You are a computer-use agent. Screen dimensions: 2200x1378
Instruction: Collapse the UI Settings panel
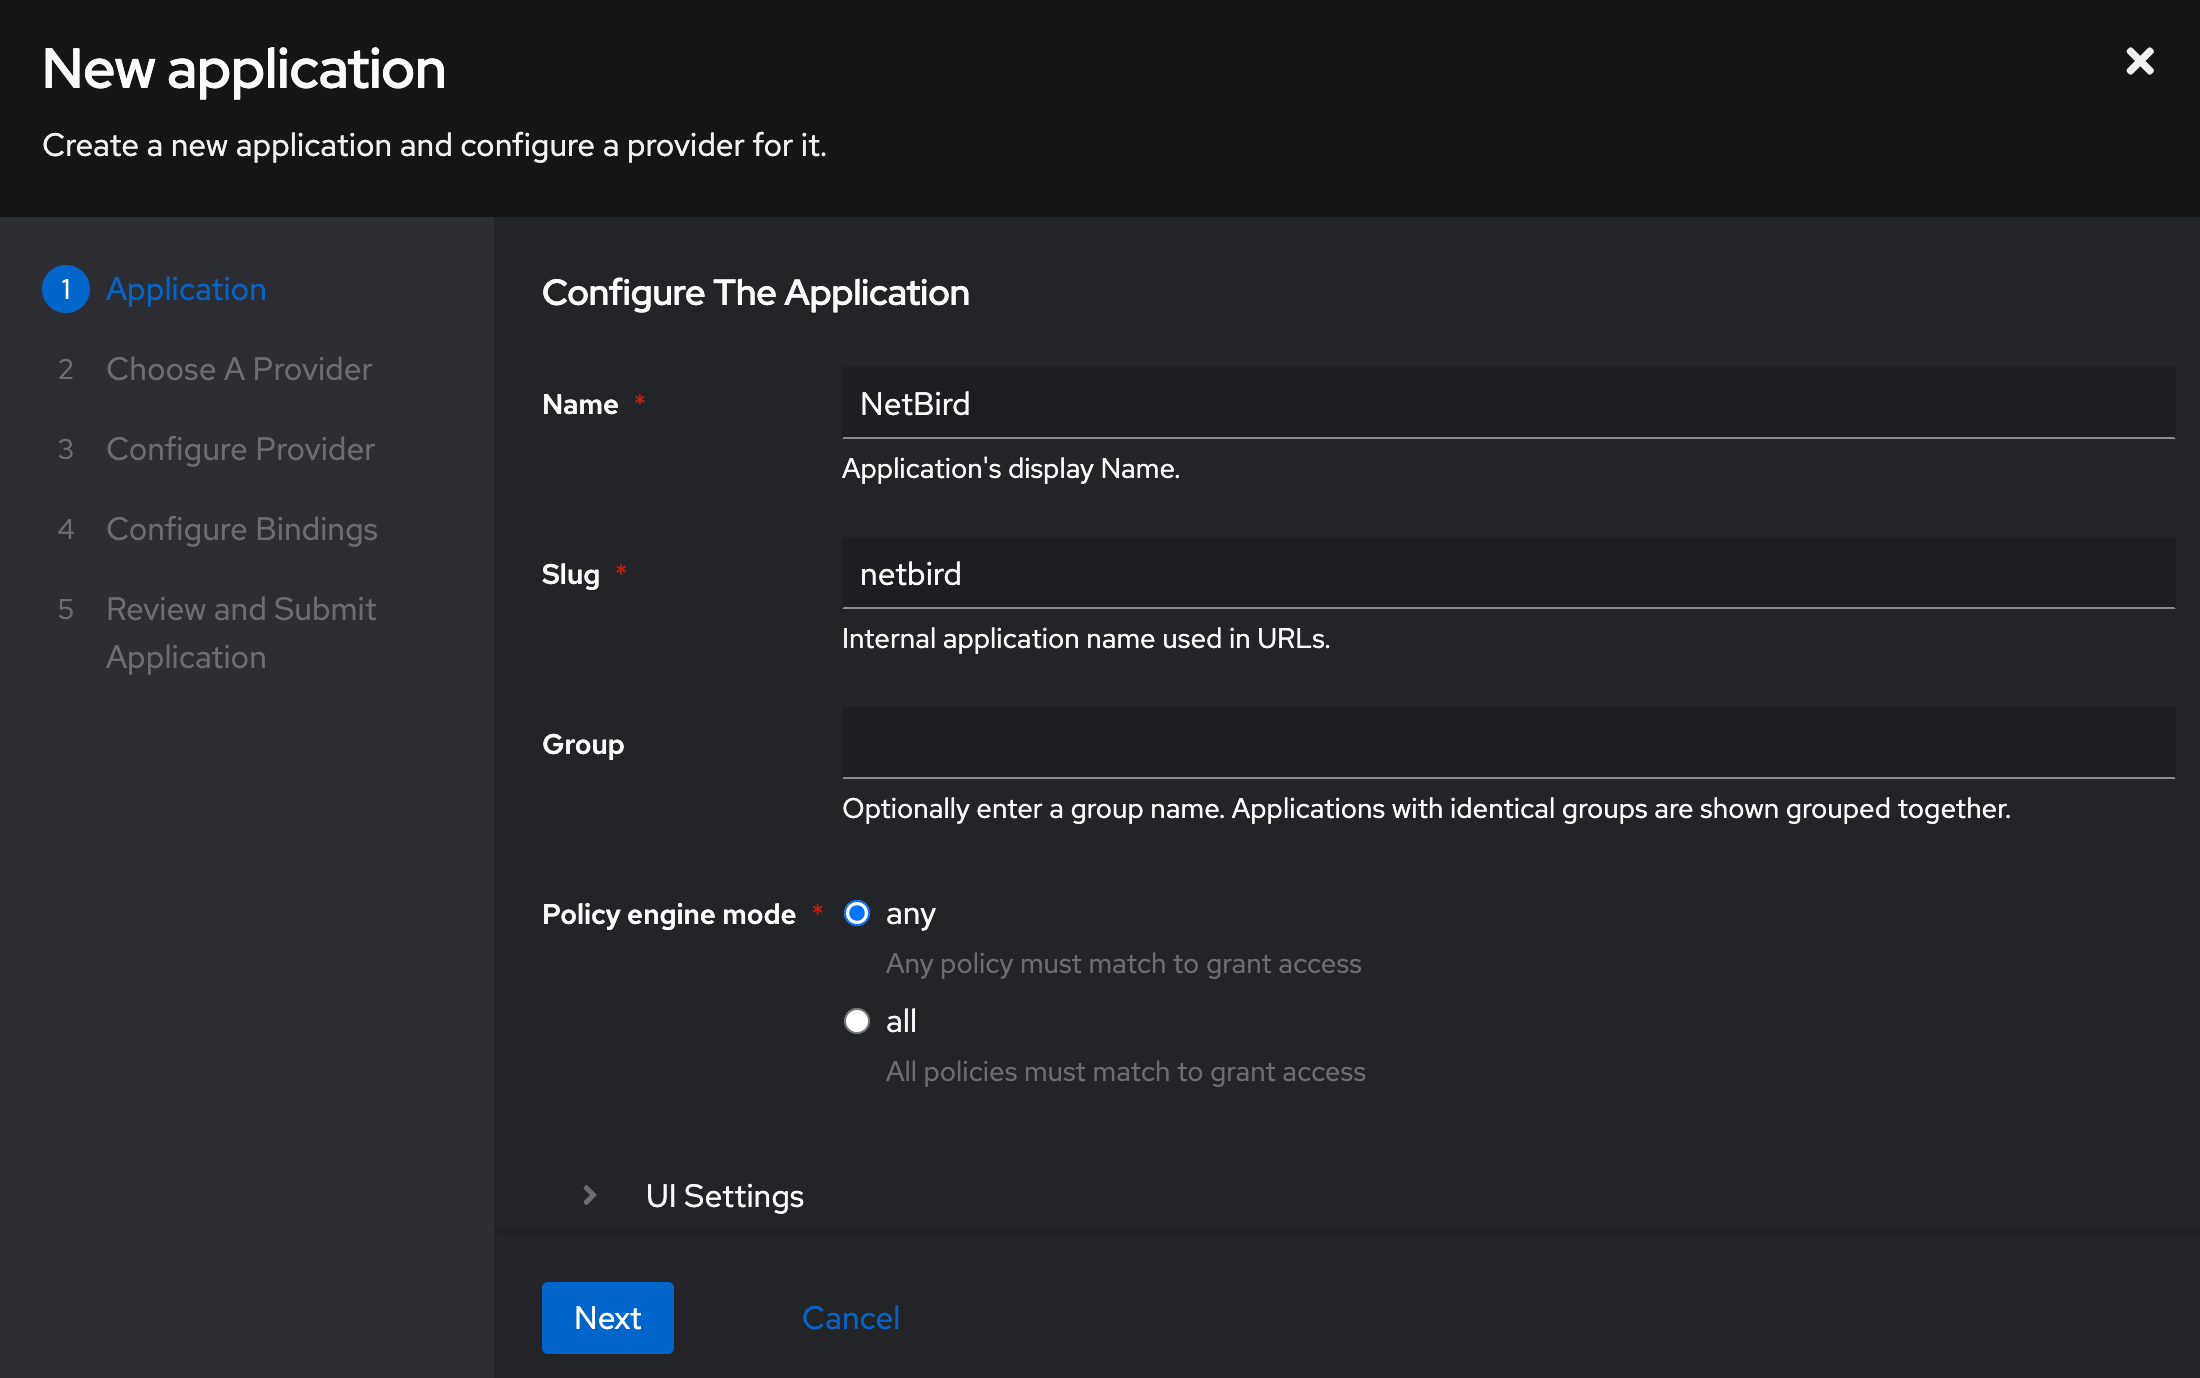[x=725, y=1195]
